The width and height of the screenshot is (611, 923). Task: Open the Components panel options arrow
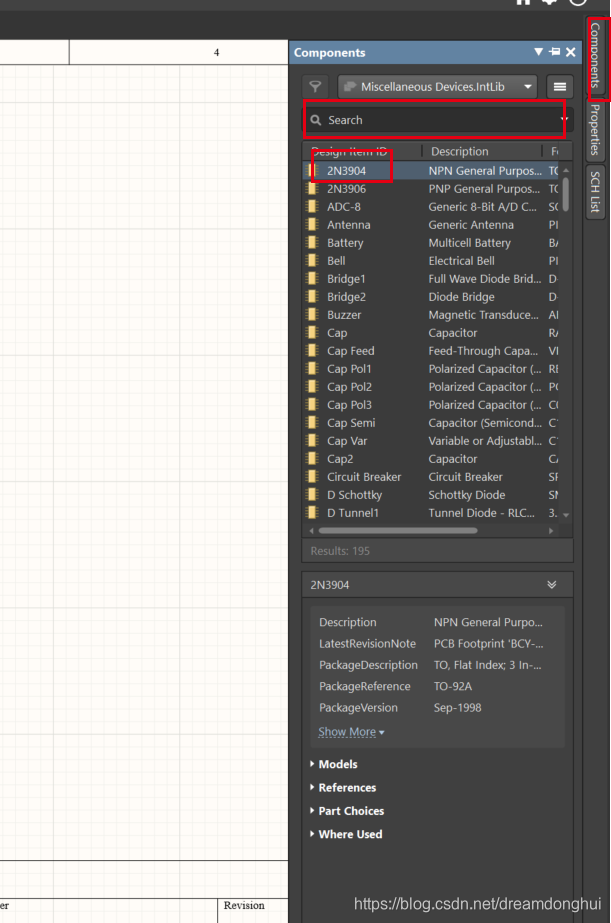click(538, 52)
